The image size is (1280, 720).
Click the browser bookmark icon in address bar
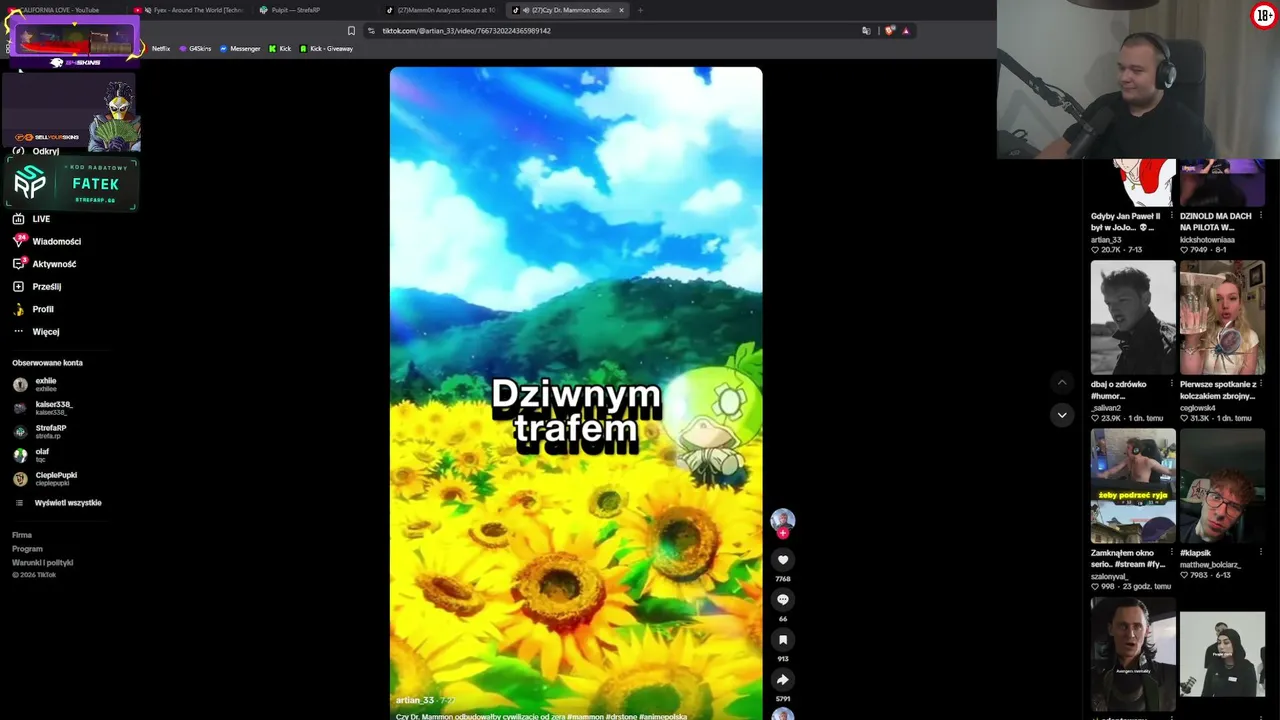click(x=351, y=31)
